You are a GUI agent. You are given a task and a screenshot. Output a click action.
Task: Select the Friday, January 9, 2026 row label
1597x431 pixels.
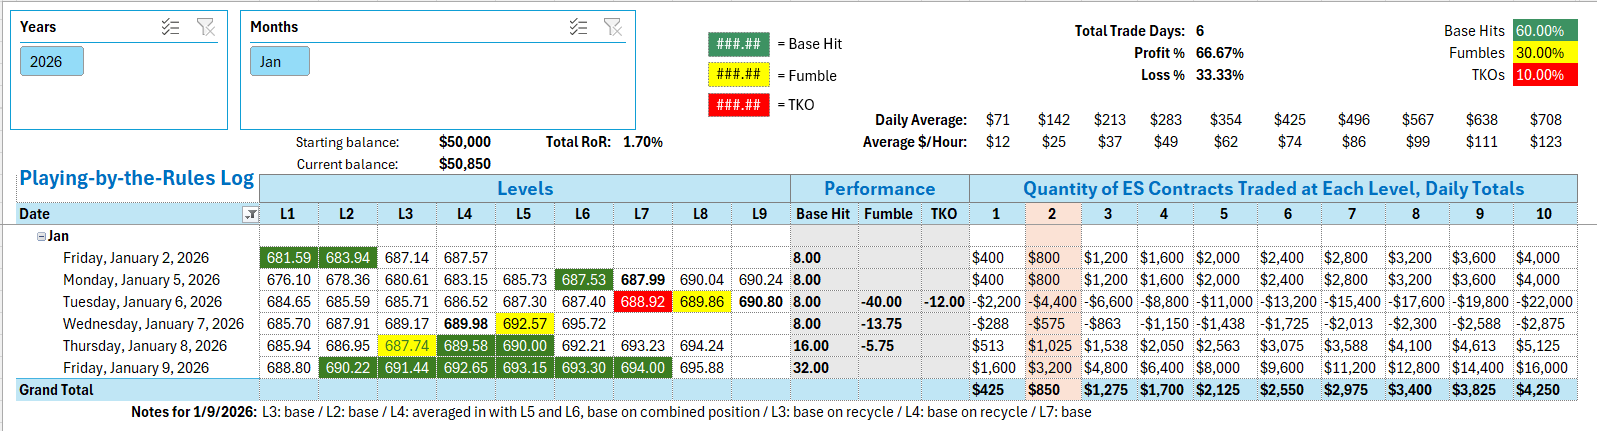[x=136, y=368]
